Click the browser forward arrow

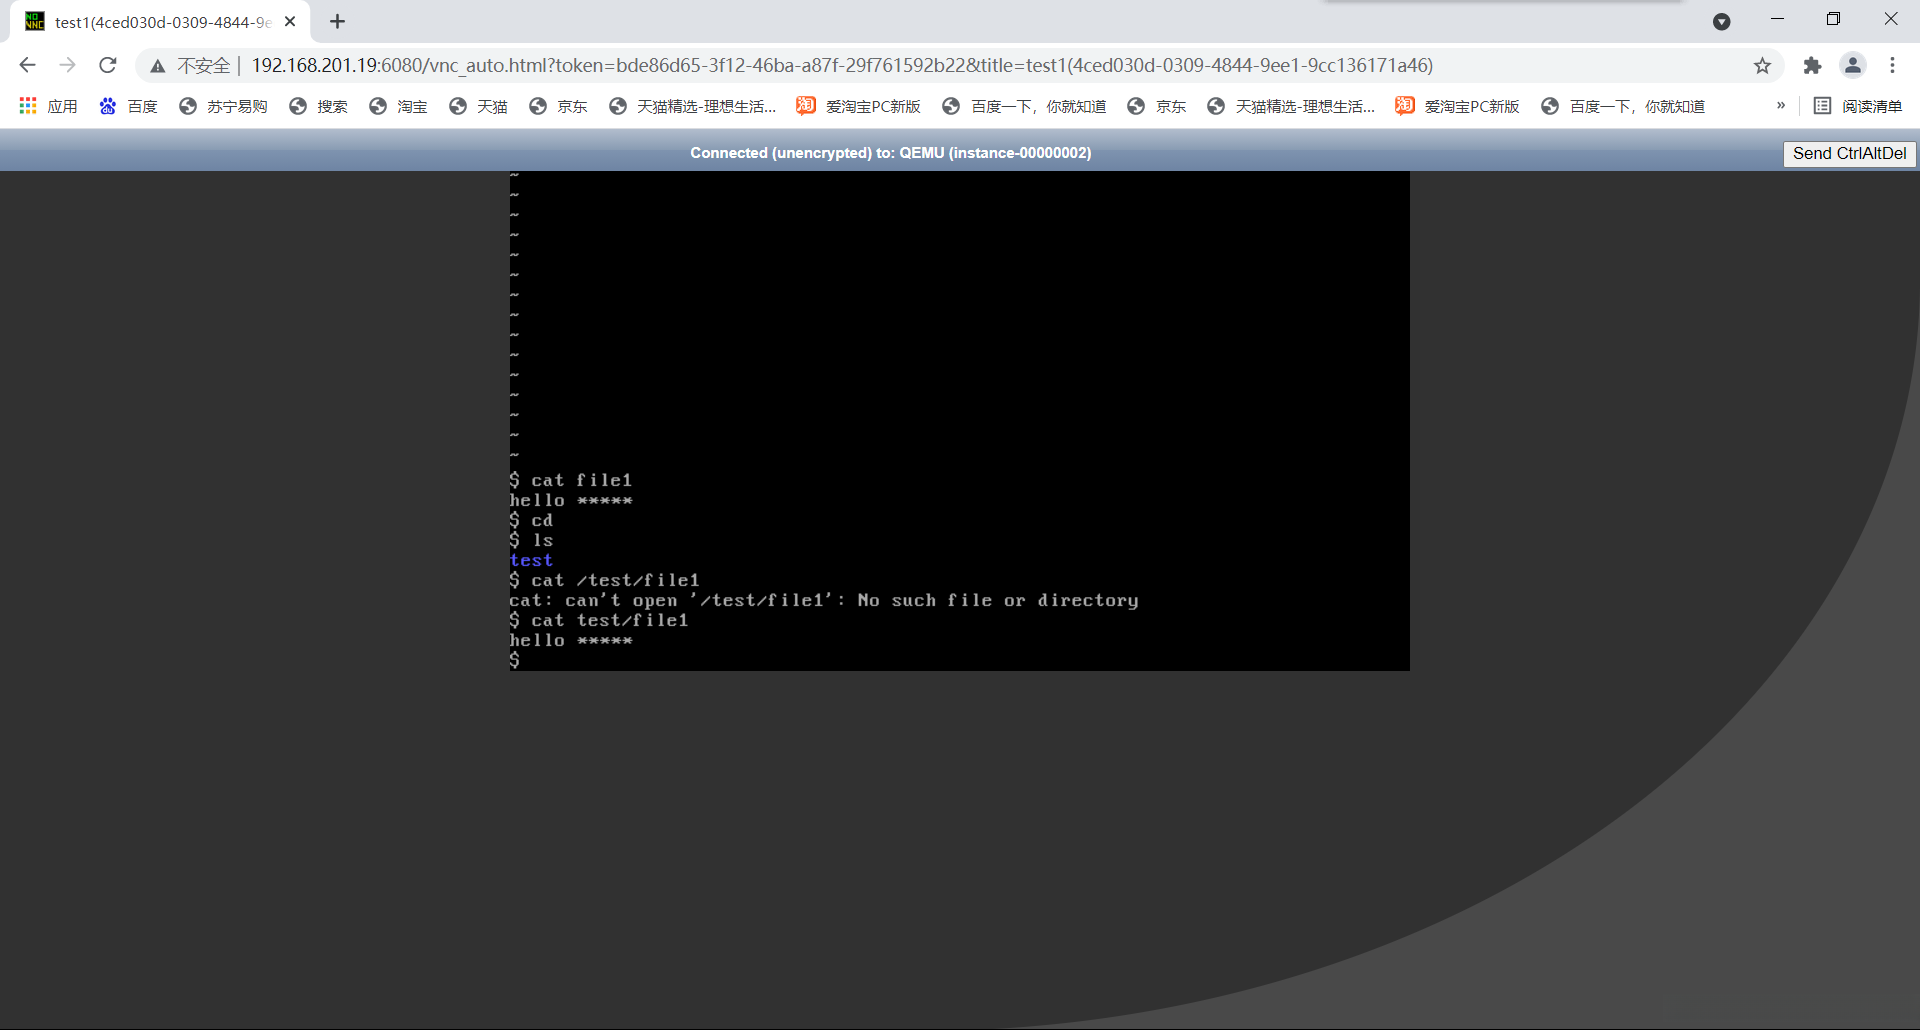tap(67, 65)
